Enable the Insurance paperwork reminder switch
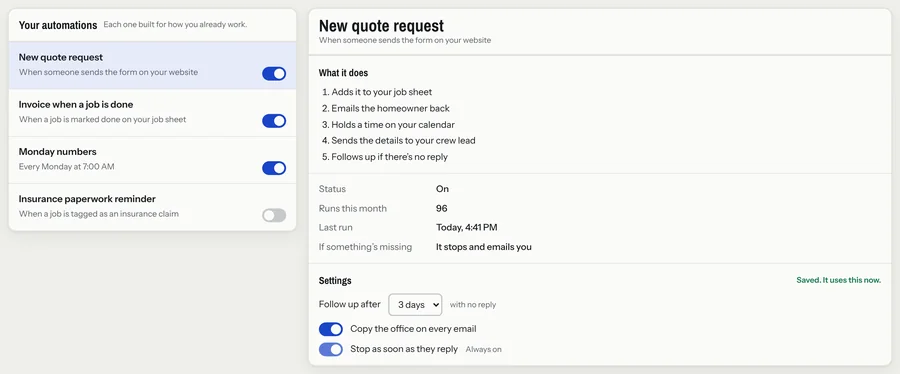 274,215
